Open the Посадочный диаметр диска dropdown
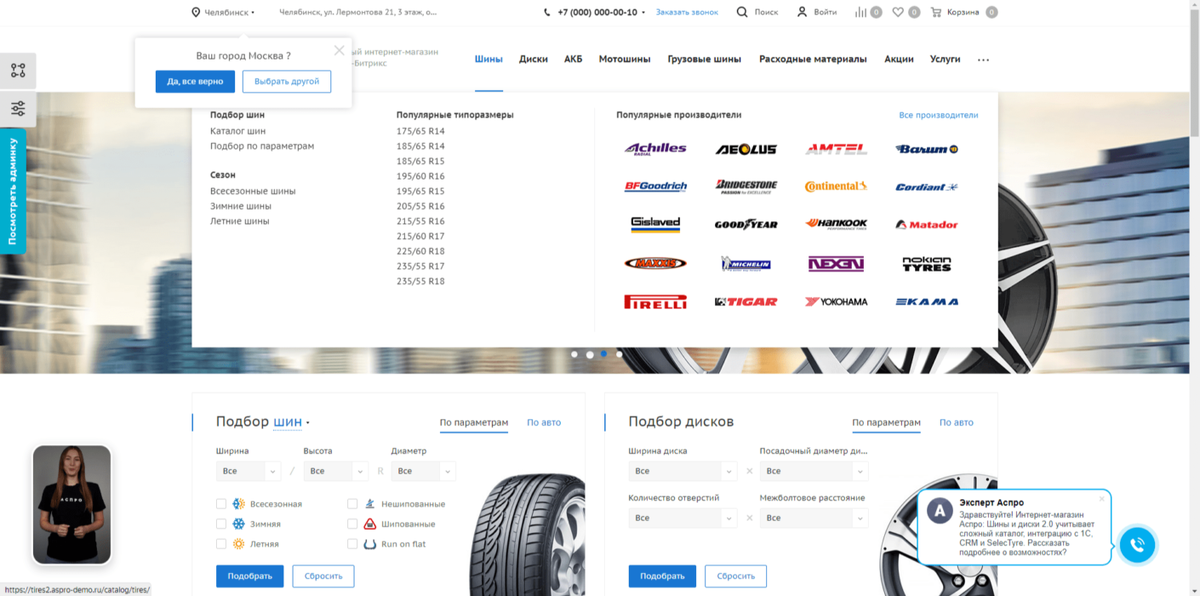The width and height of the screenshot is (1200, 596). [814, 471]
